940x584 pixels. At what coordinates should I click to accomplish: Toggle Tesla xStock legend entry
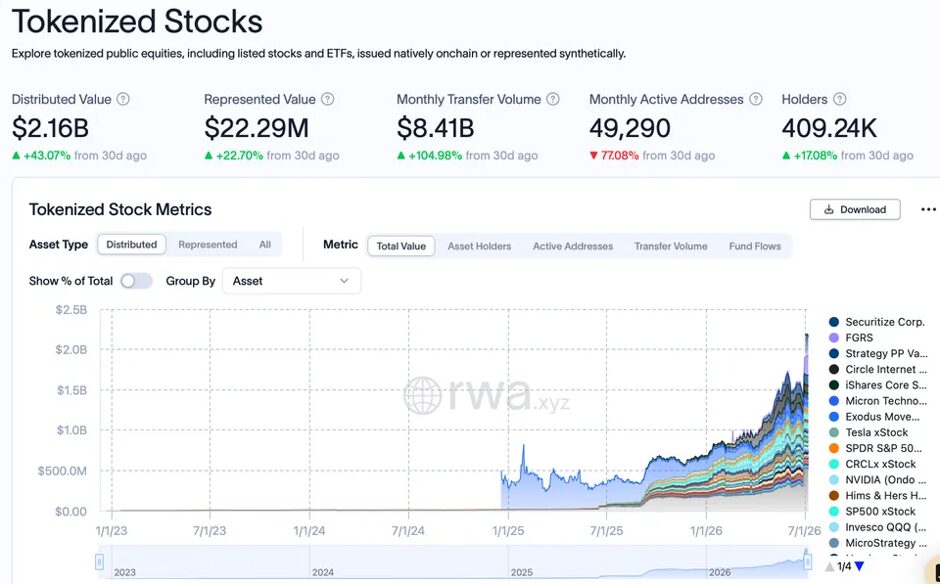(868, 432)
